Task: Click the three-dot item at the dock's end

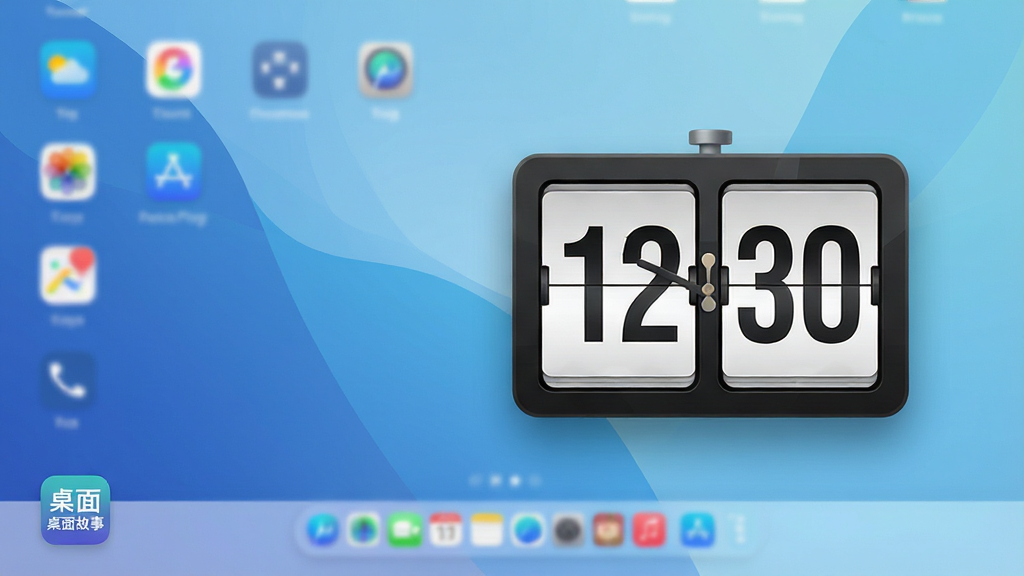Action: pyautogui.click(x=739, y=530)
